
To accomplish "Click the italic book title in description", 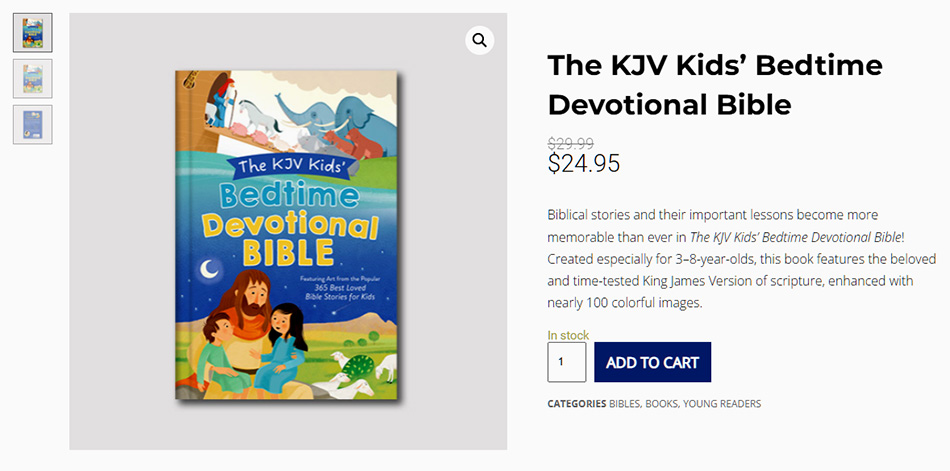I will tap(794, 237).
